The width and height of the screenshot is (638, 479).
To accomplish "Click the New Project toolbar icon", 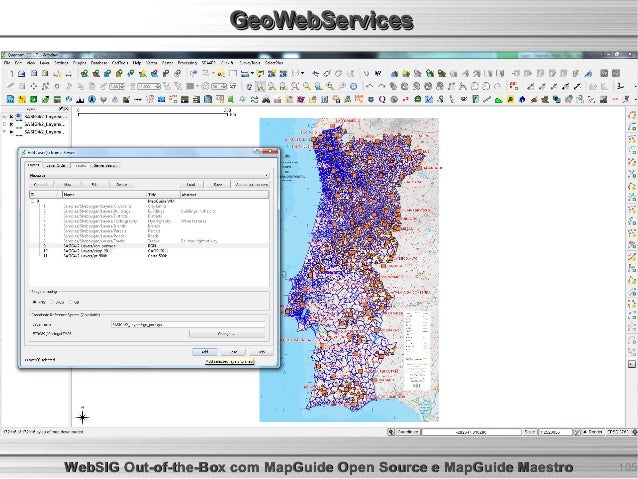I will [x=11, y=74].
